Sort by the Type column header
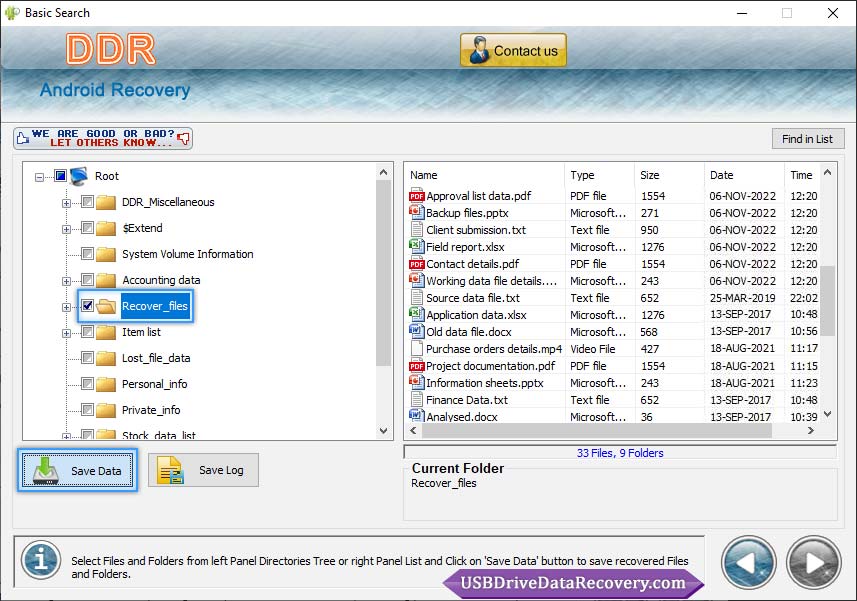The height and width of the screenshot is (601, 857). tap(599, 175)
